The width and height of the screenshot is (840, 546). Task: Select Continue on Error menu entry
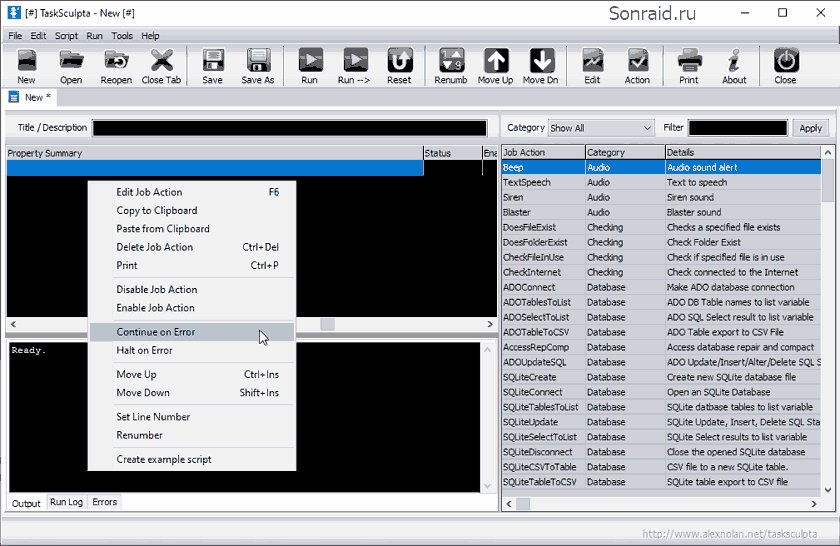tap(192, 332)
